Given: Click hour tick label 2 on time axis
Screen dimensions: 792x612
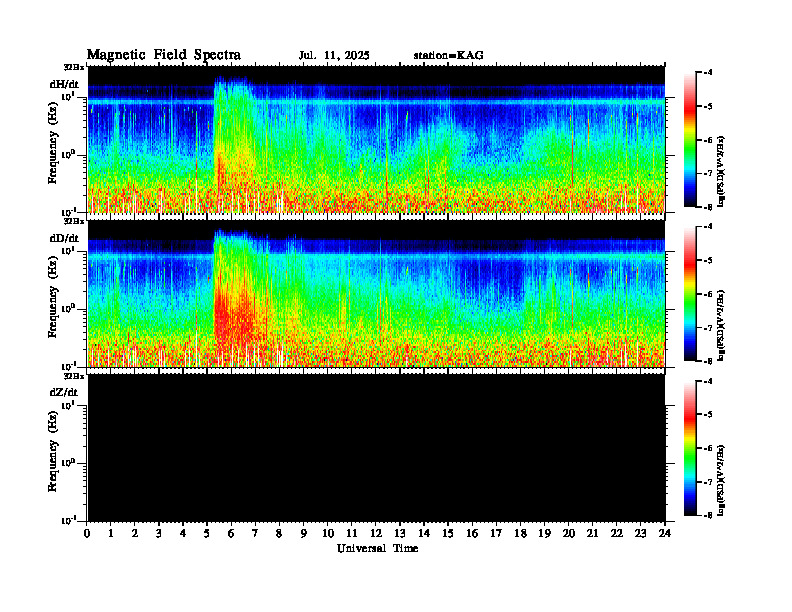Looking at the screenshot, I should point(135,534).
